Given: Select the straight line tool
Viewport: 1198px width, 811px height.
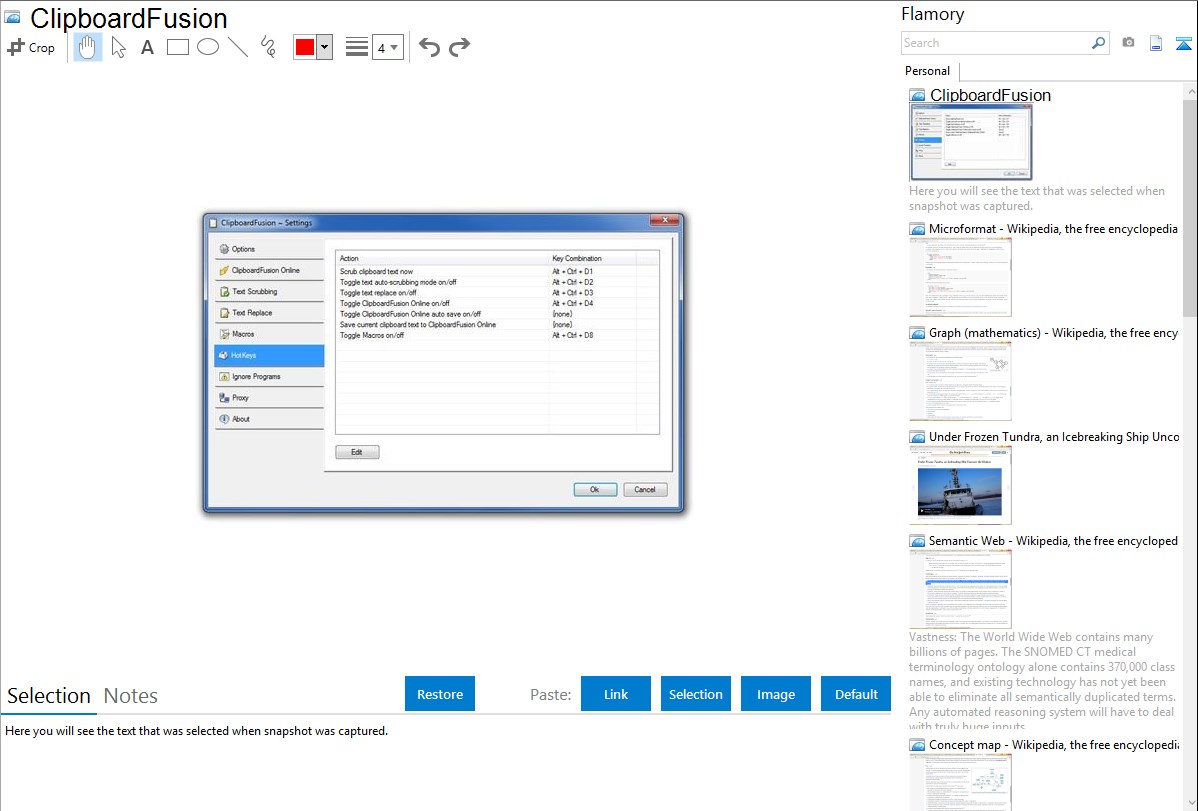Looking at the screenshot, I should point(238,47).
